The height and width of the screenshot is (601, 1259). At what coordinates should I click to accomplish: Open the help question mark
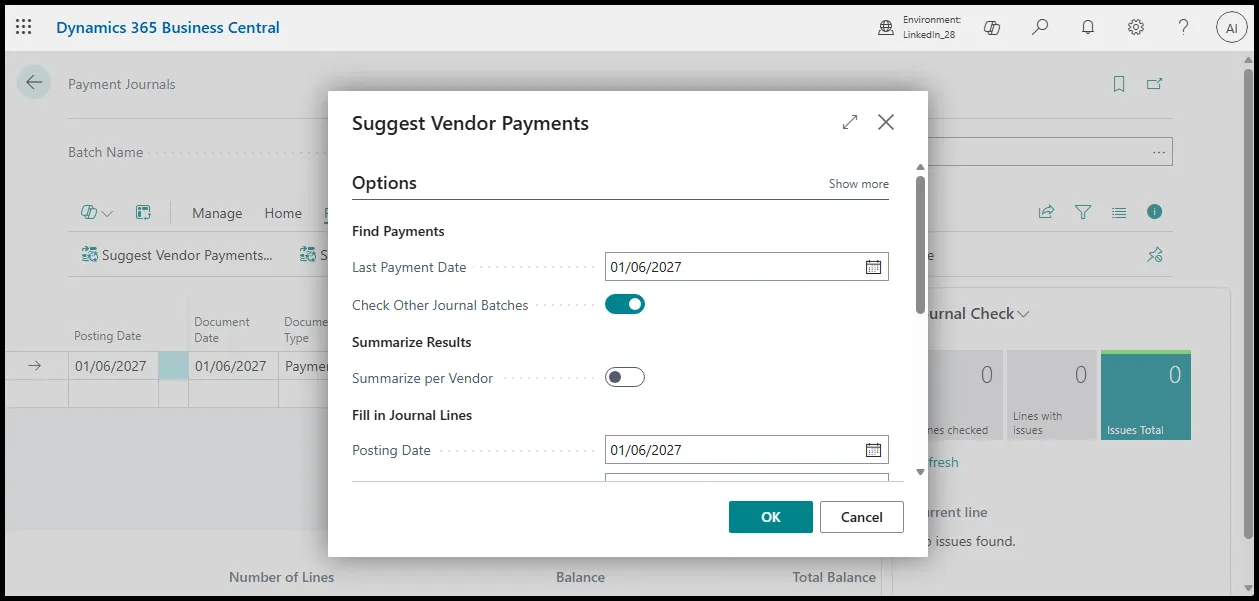pos(1184,28)
